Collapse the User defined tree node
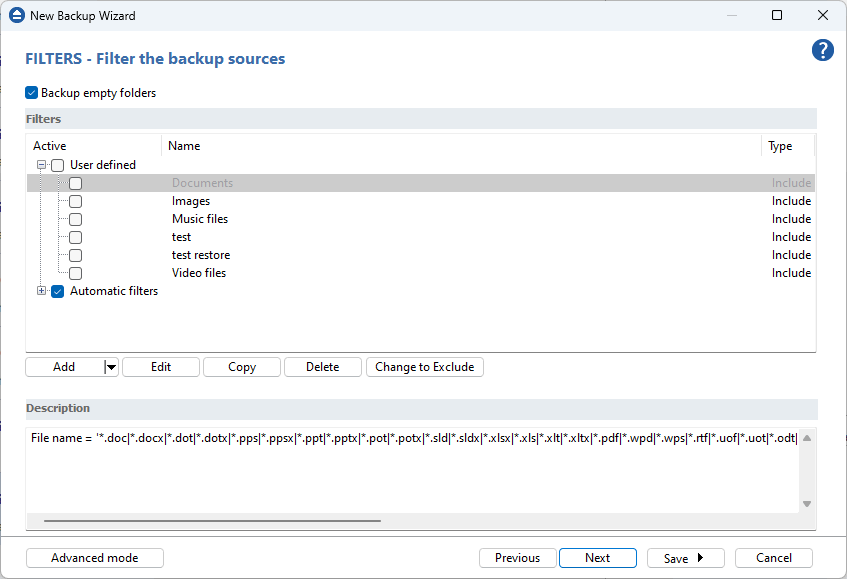847x579 pixels. [x=42, y=165]
